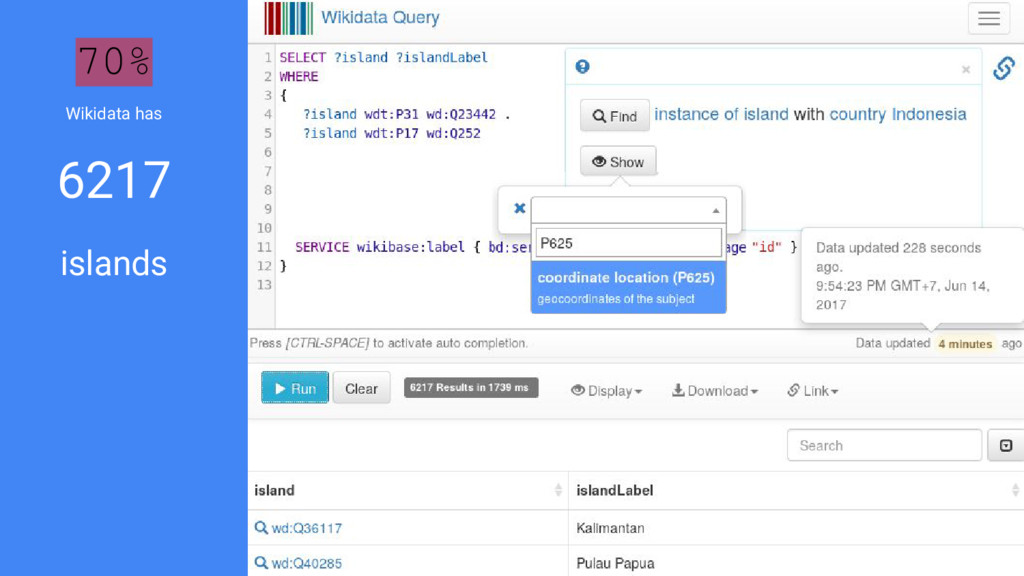Click SELECT line in the query editor

383,57
